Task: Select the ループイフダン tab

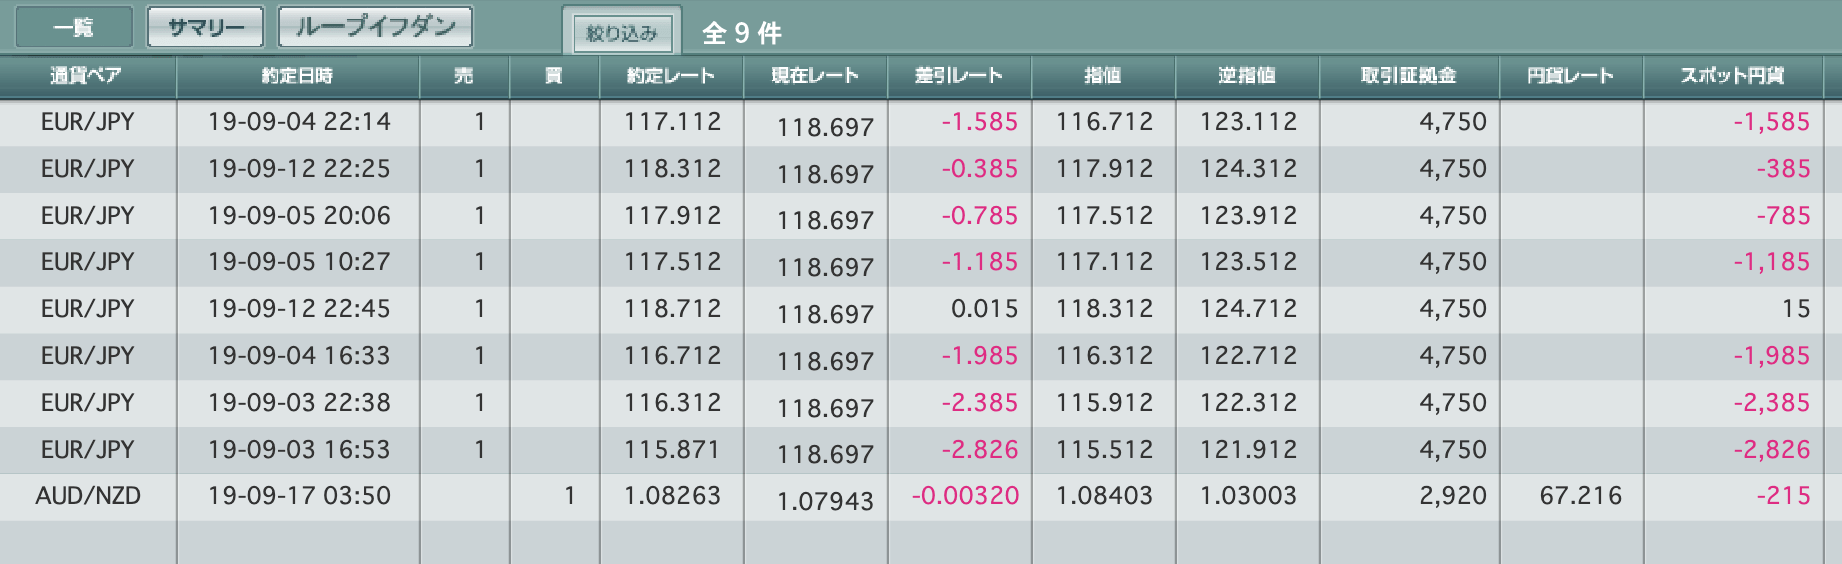Action: pyautogui.click(x=375, y=27)
